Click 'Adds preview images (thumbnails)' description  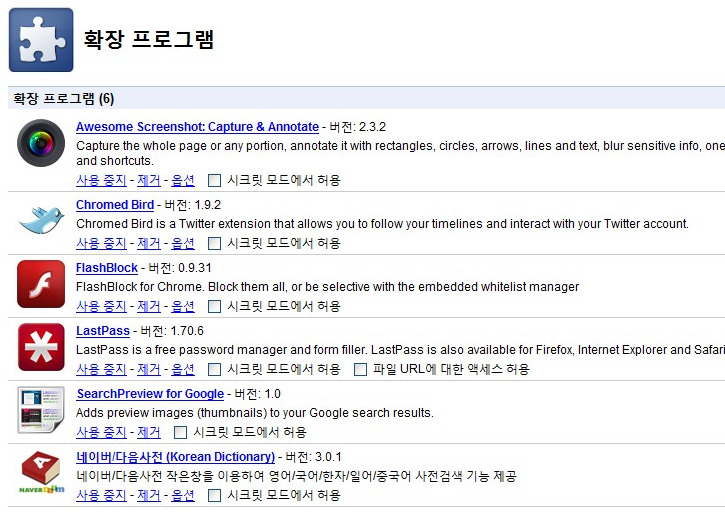point(255,412)
